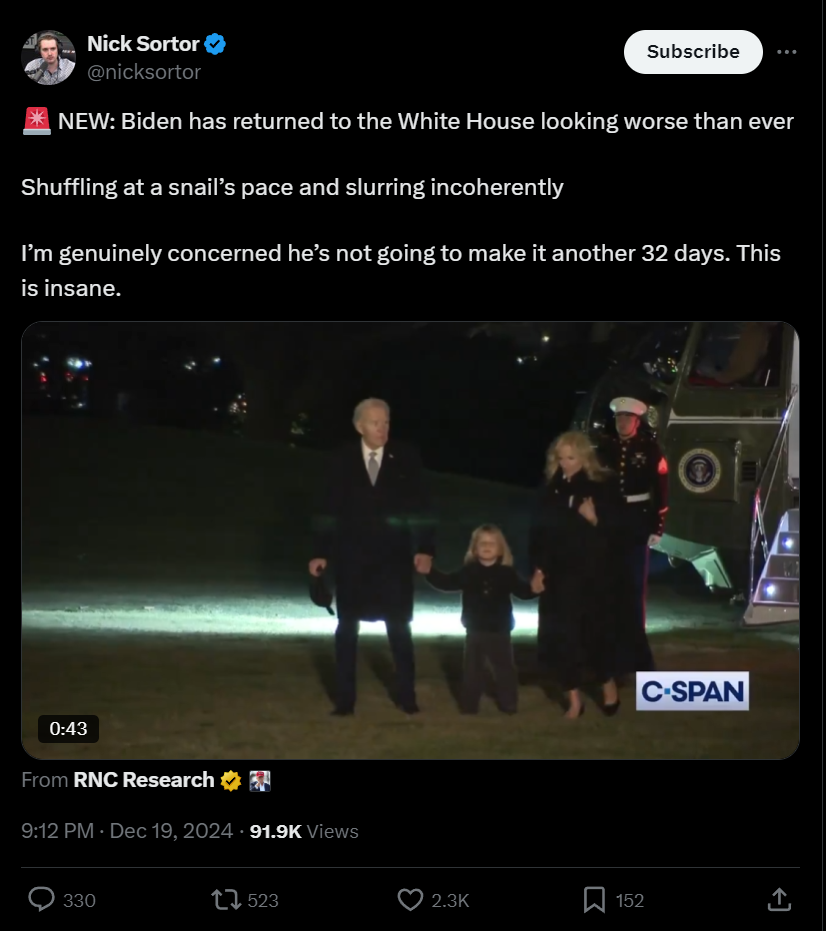
Task: Click the red siren emoji
Action: tap(37, 121)
